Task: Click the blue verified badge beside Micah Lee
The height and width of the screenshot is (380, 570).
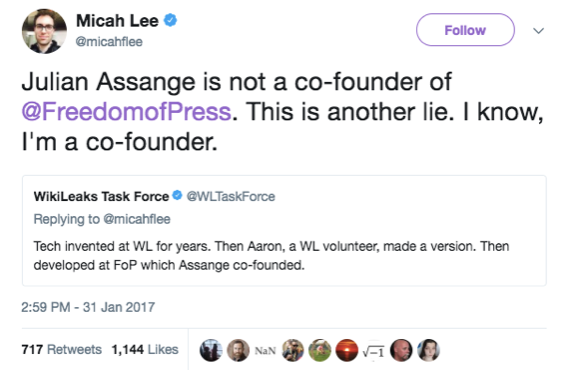Action: tap(170, 20)
